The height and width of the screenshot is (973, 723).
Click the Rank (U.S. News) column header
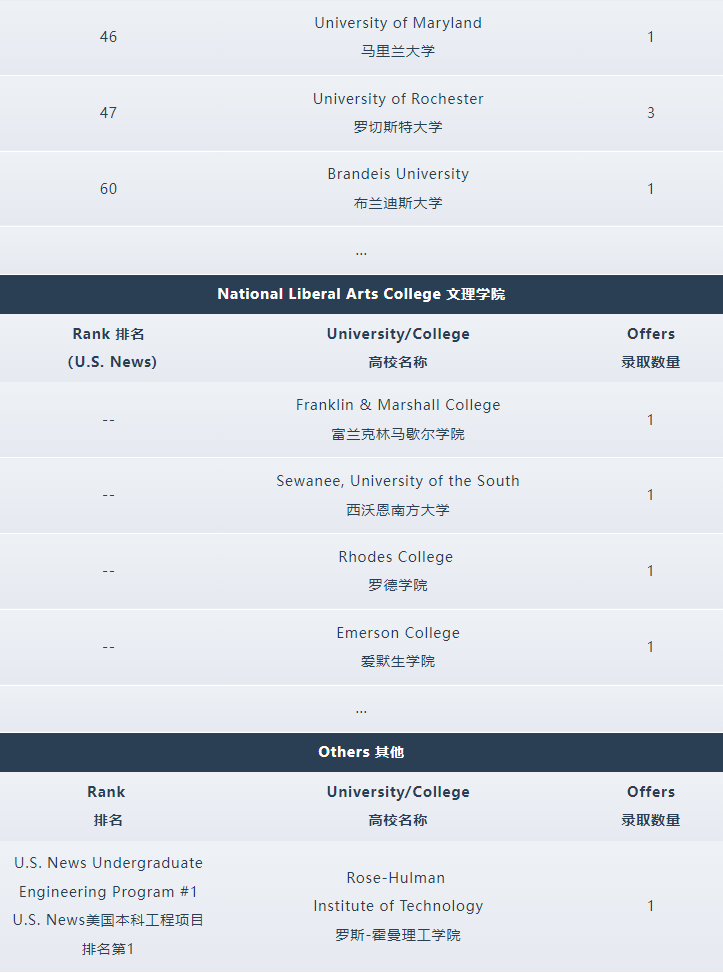tap(112, 348)
